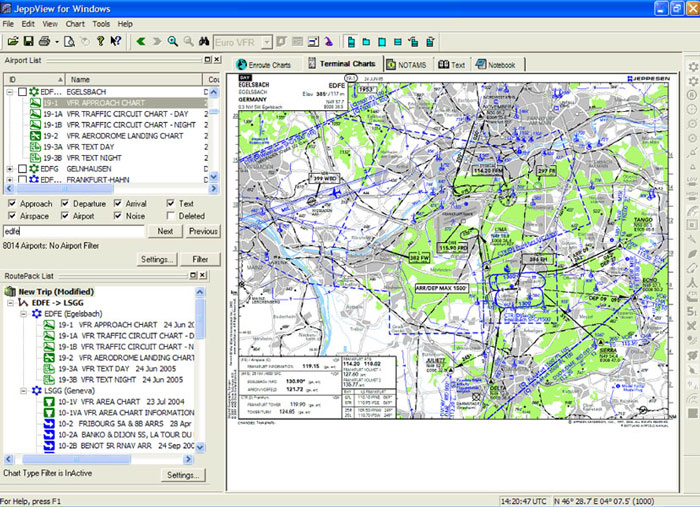Click the gray Forward arrow icon
This screenshot has width=700, height=507.
coord(157,42)
